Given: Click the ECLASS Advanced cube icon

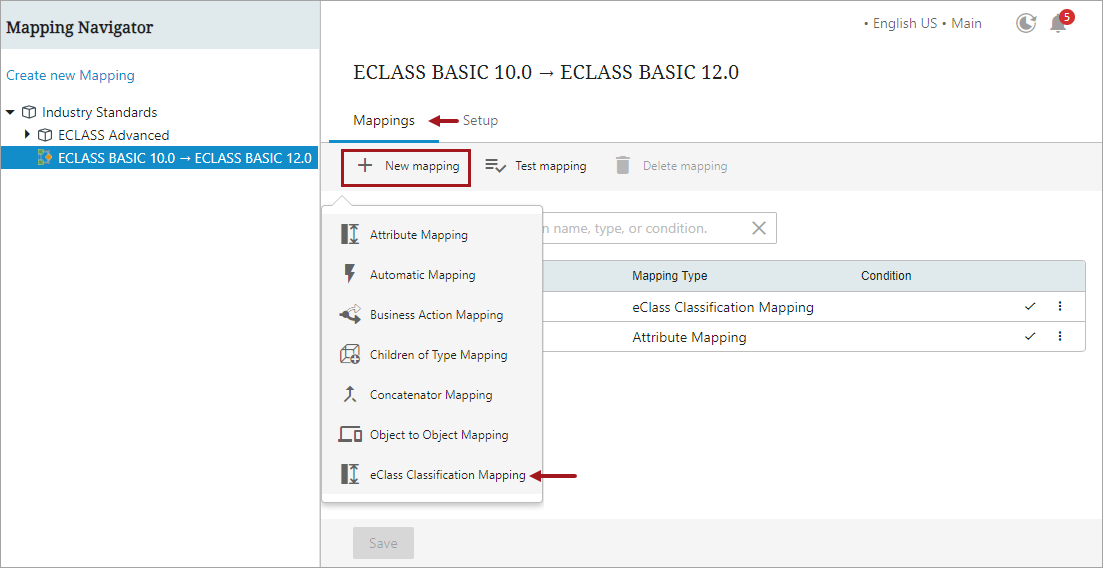Looking at the screenshot, I should pos(45,135).
